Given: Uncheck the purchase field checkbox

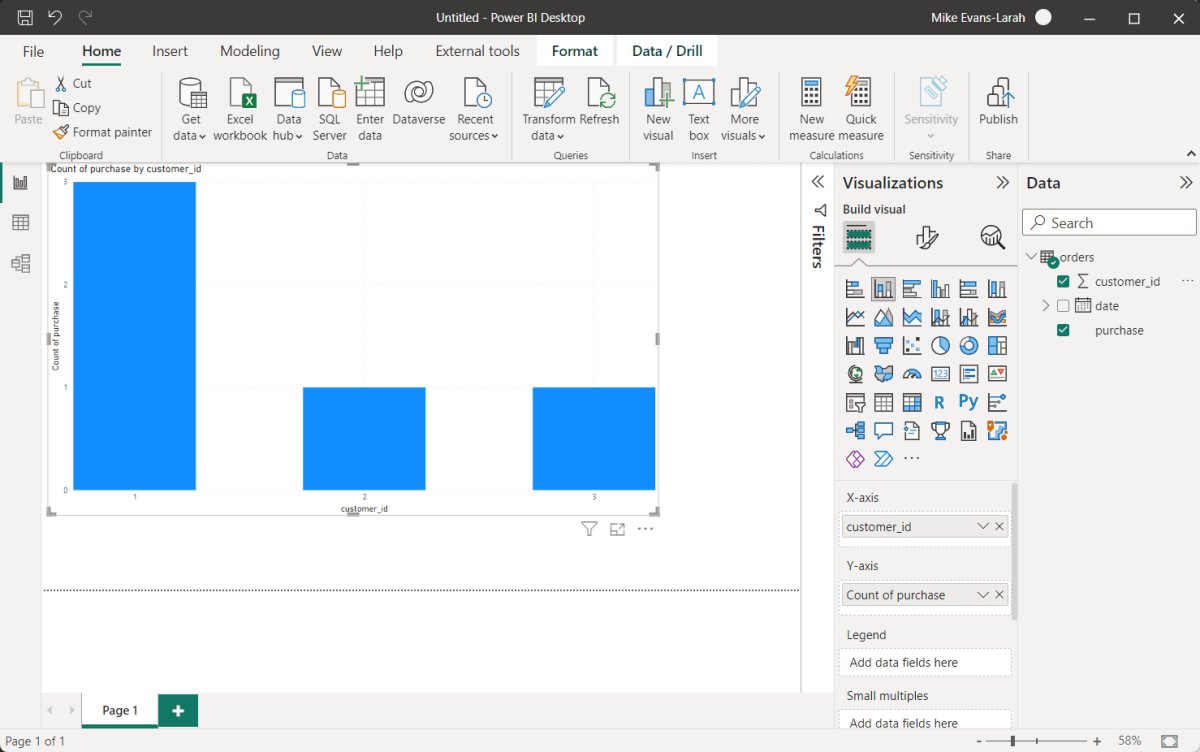Looking at the screenshot, I should point(1063,330).
